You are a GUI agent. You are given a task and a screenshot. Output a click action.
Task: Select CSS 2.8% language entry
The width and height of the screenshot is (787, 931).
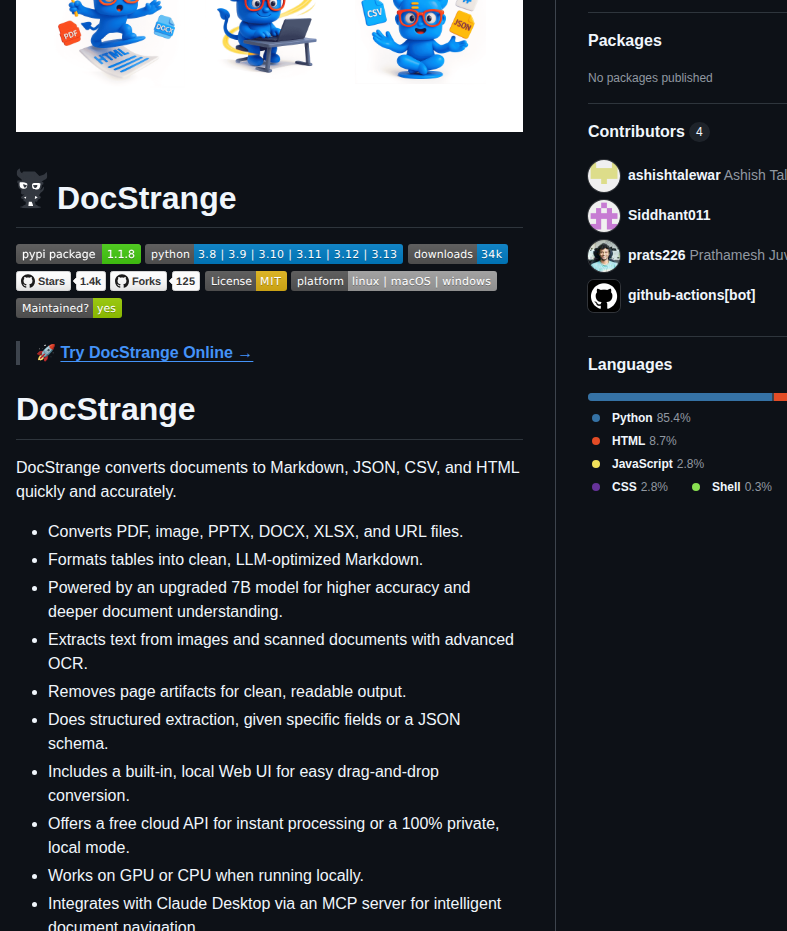pos(630,487)
